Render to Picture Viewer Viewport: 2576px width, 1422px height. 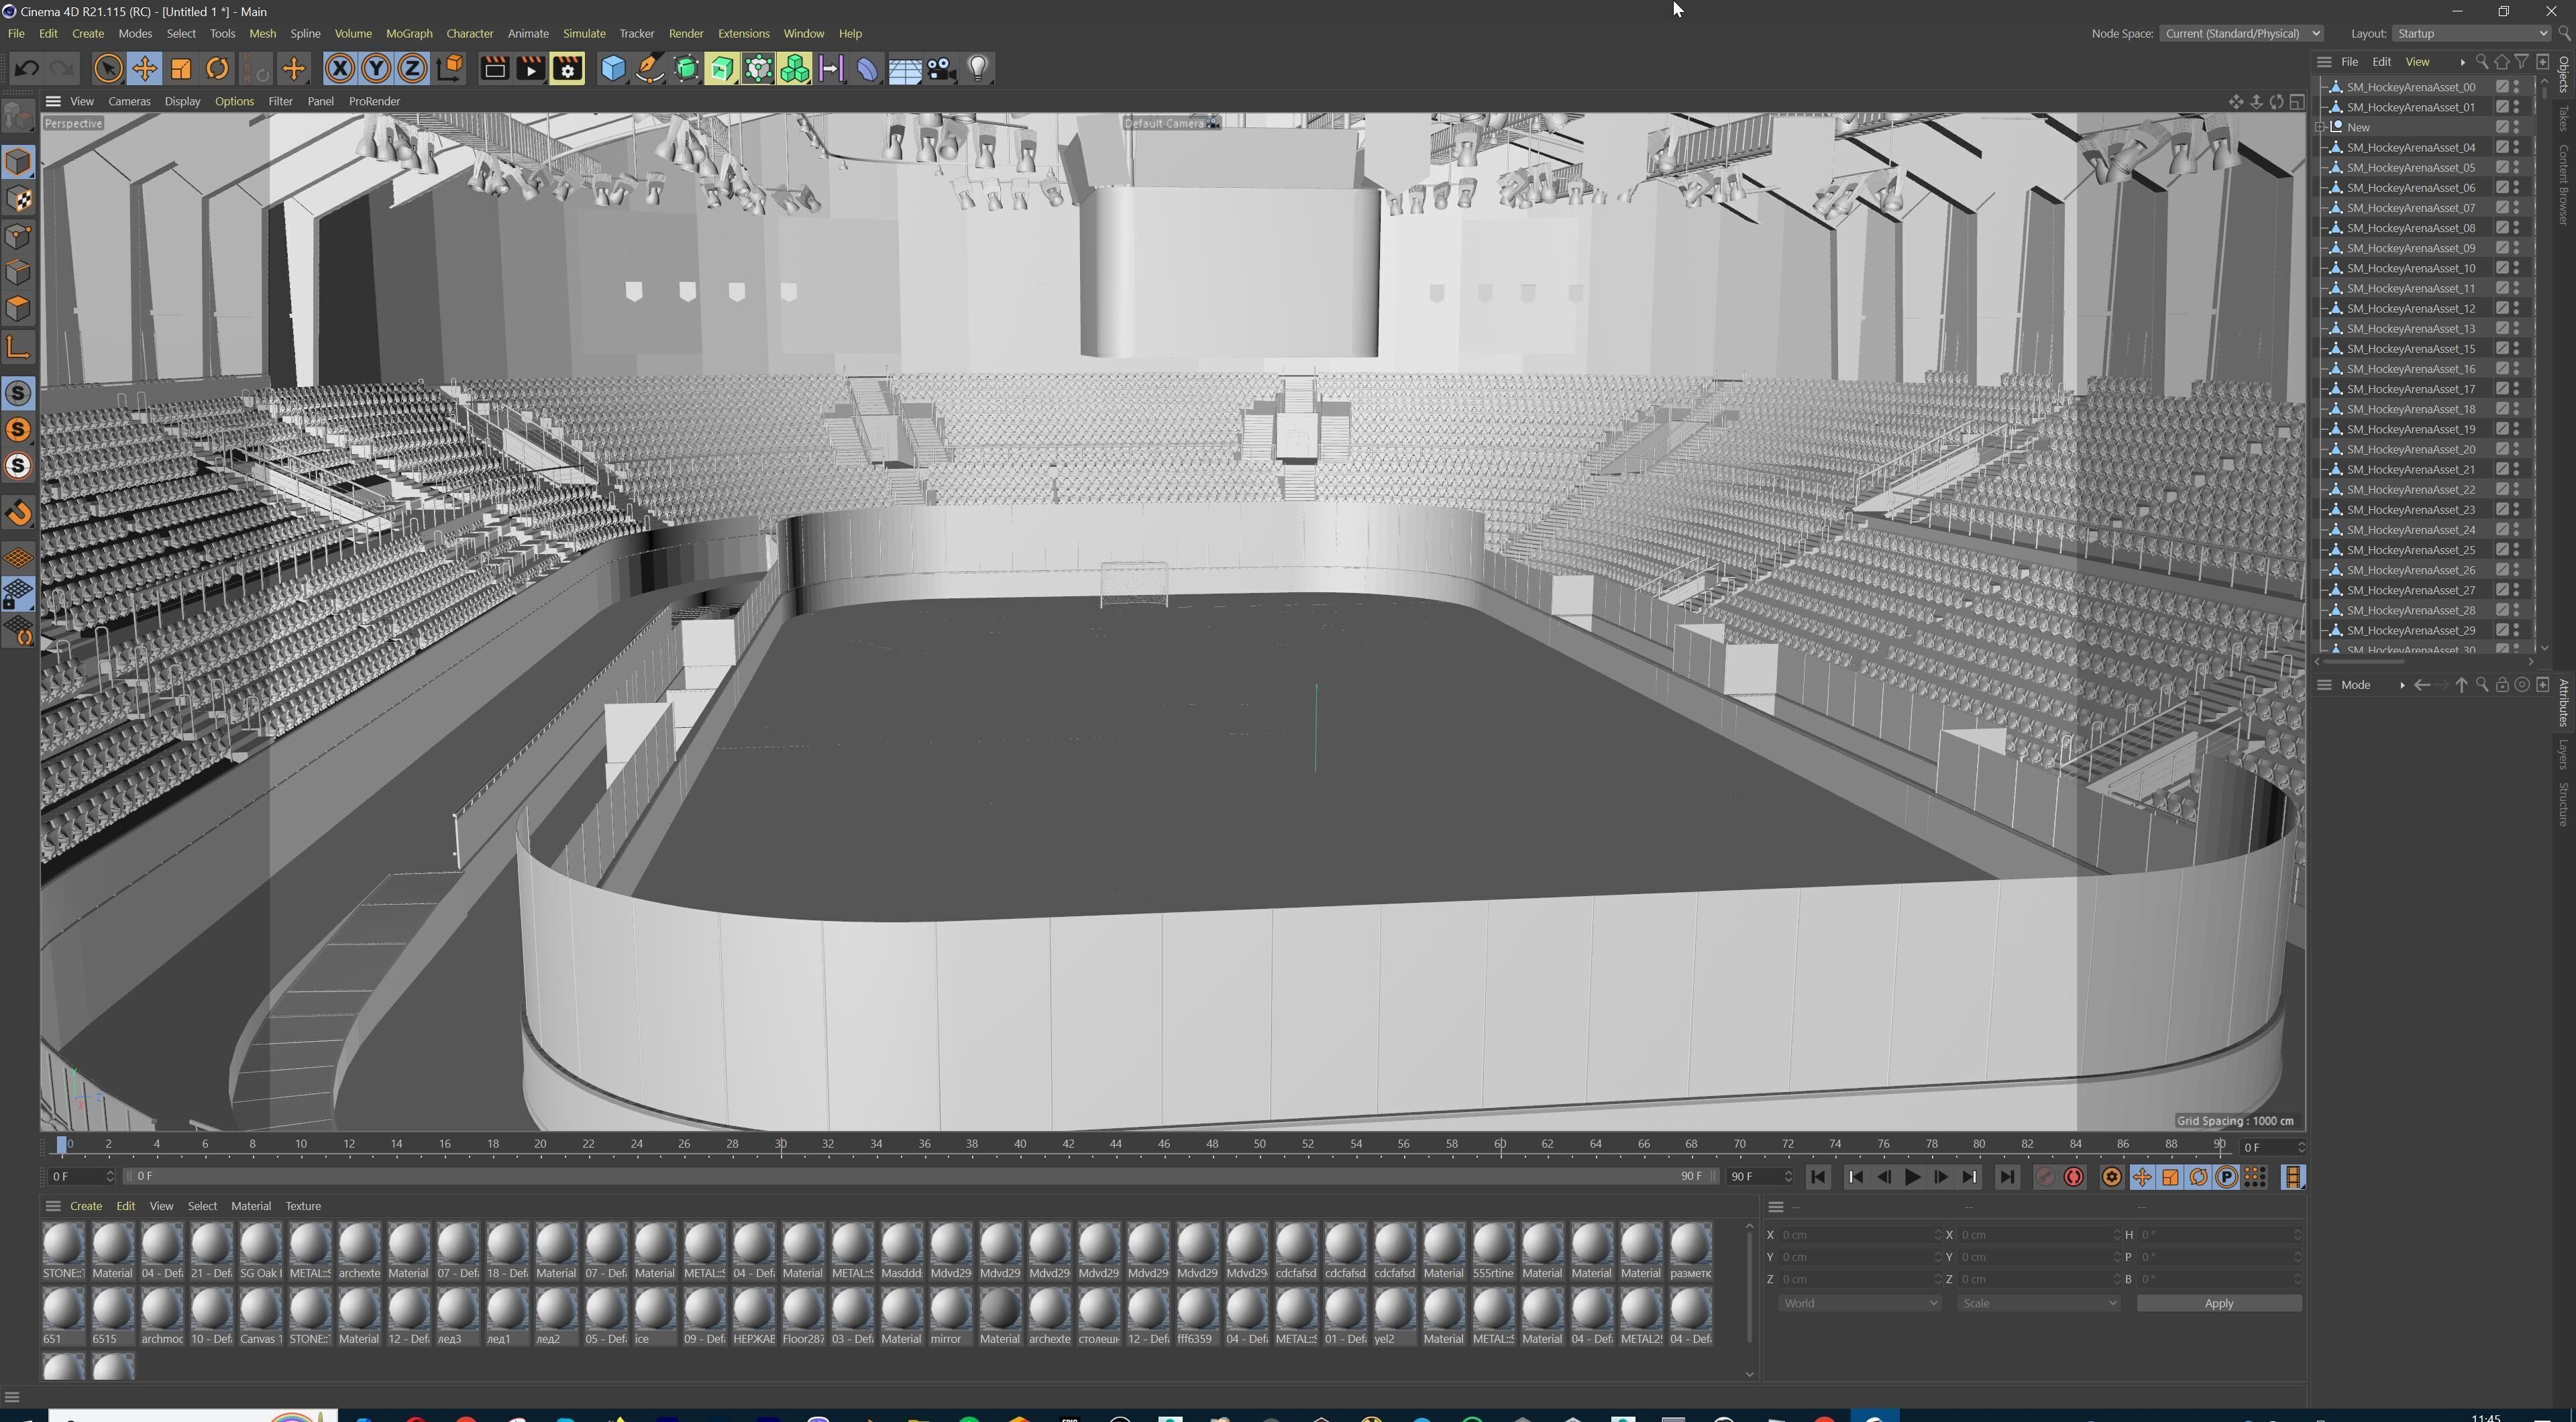point(530,68)
